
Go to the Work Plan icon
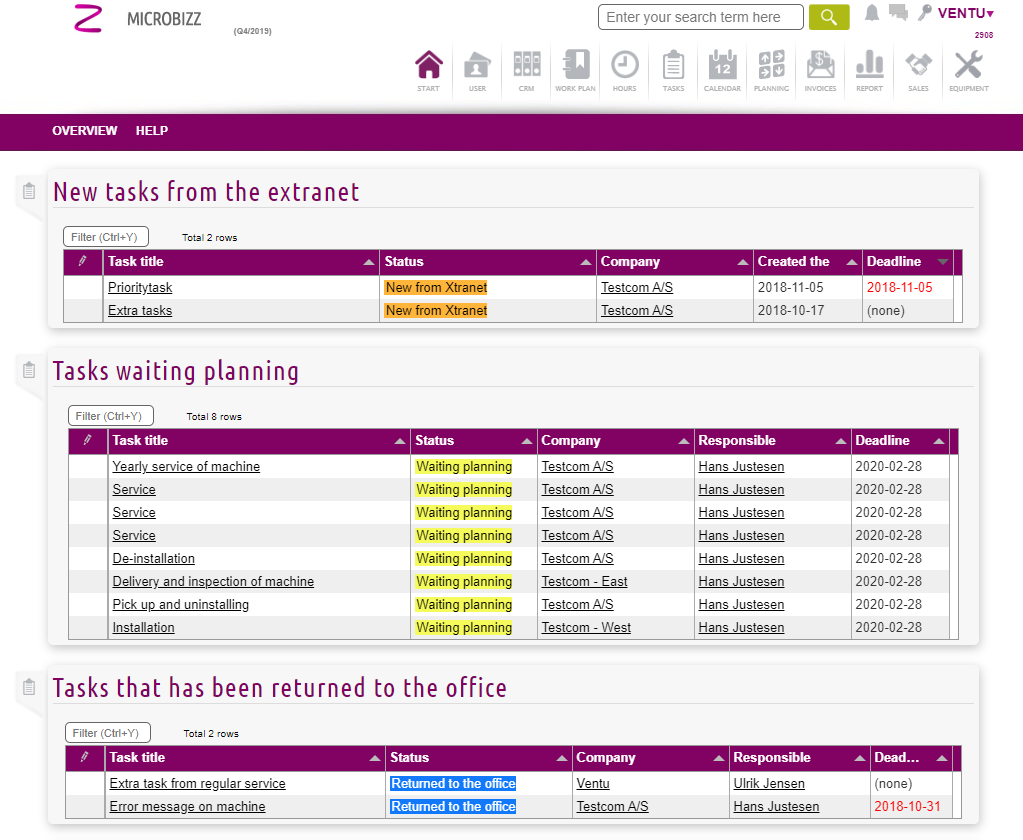[x=575, y=67]
